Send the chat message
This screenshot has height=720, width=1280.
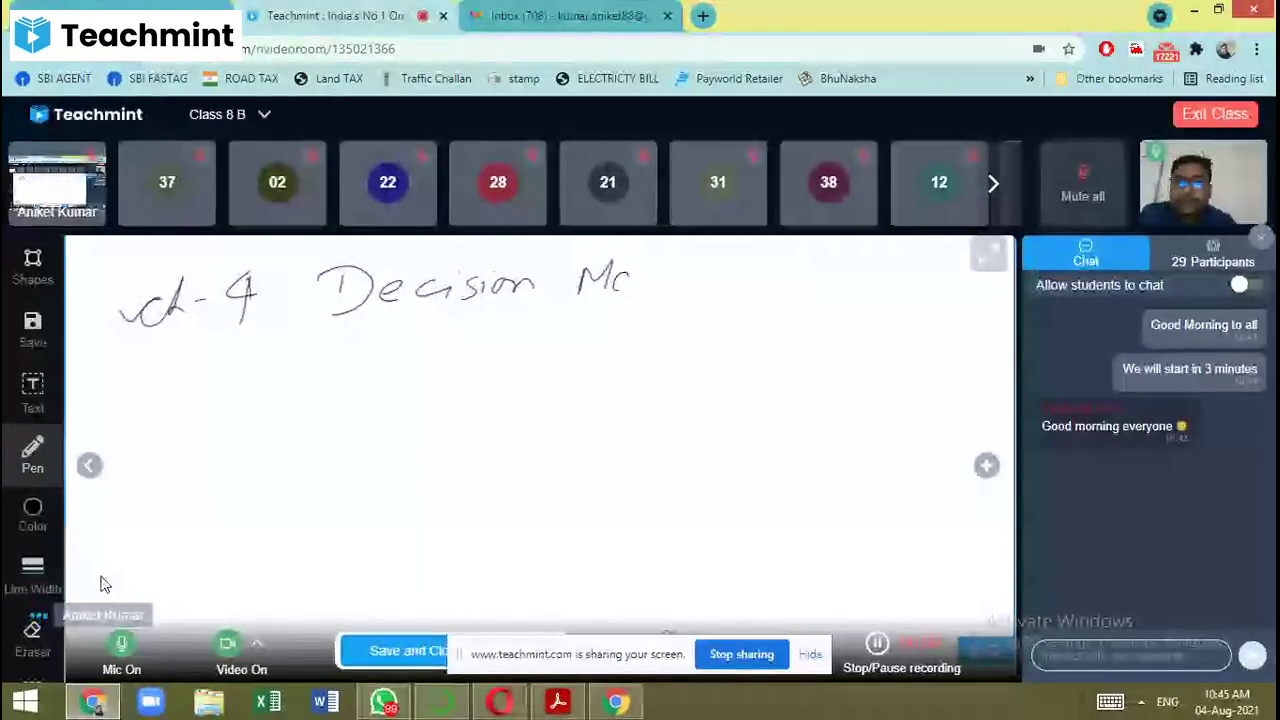1252,655
